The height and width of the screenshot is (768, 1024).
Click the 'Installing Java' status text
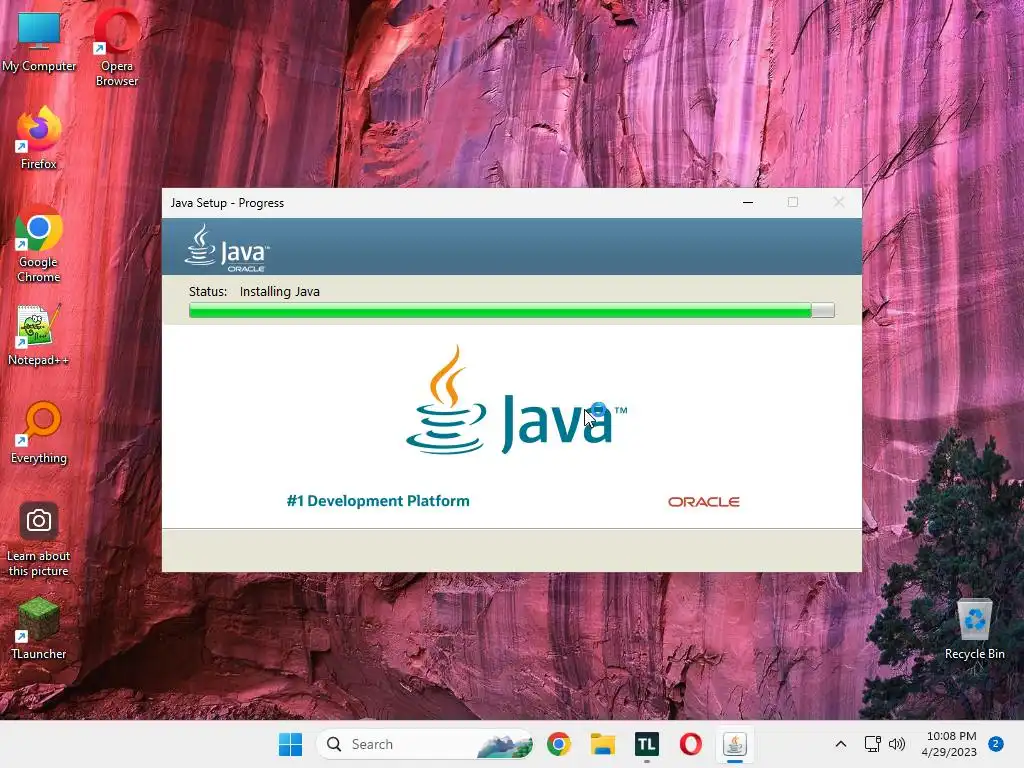tap(280, 291)
